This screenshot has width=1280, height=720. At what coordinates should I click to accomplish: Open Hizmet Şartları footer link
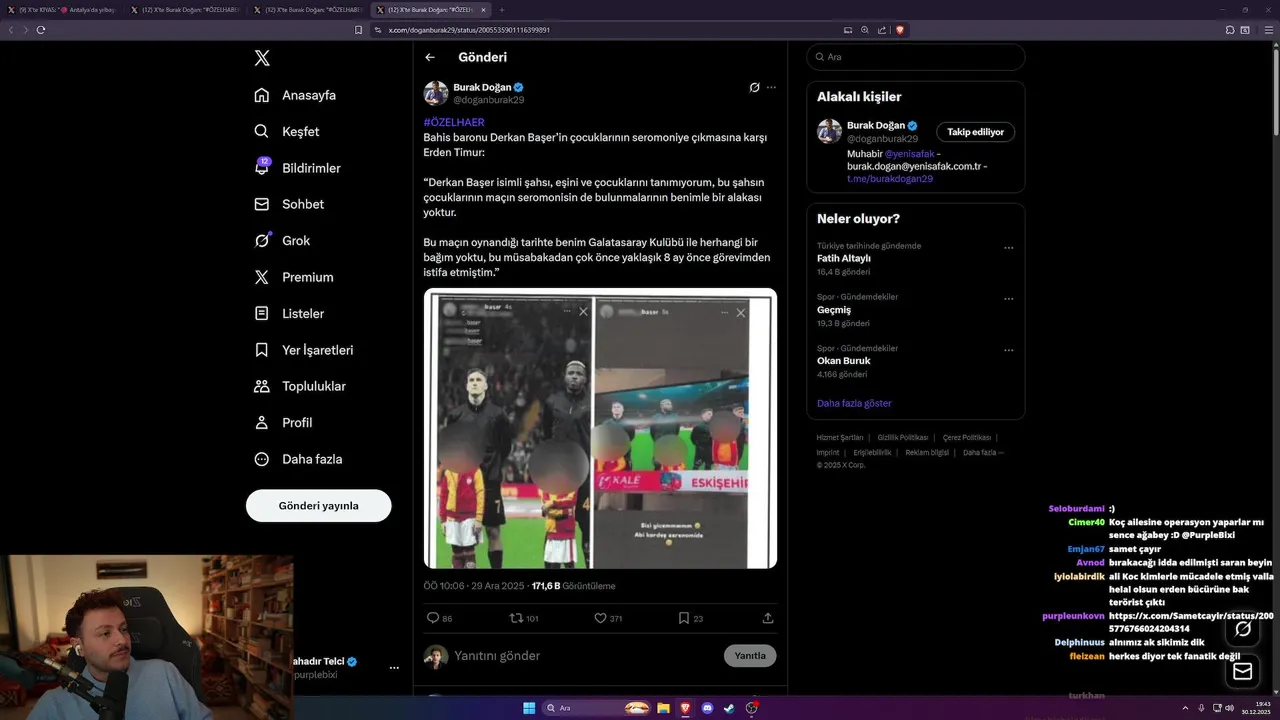pyautogui.click(x=840, y=438)
